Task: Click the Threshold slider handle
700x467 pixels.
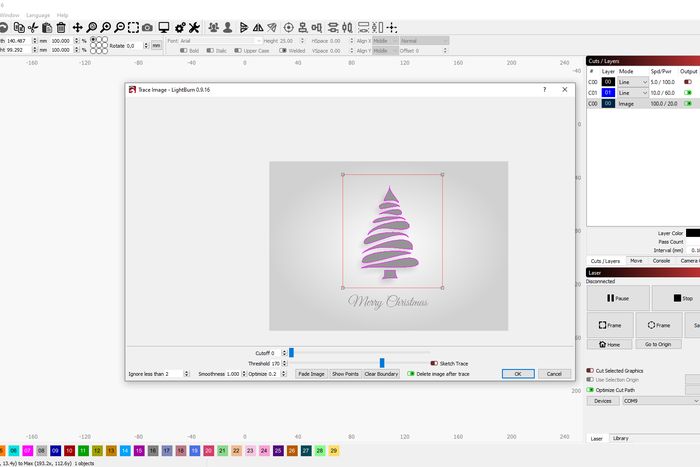Action: click(x=382, y=363)
